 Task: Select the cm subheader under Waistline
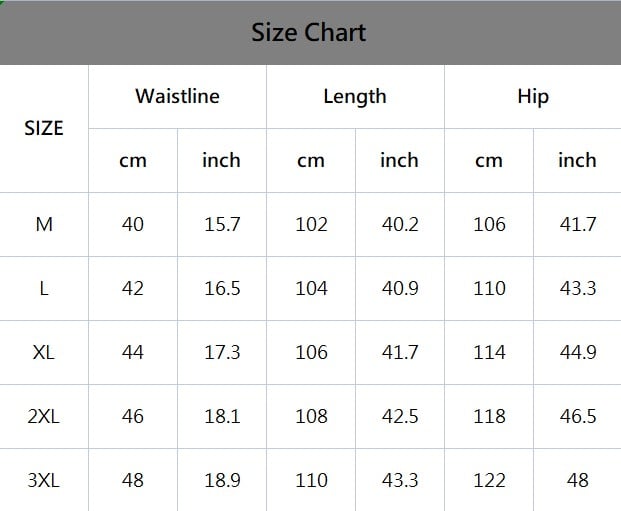tap(133, 160)
